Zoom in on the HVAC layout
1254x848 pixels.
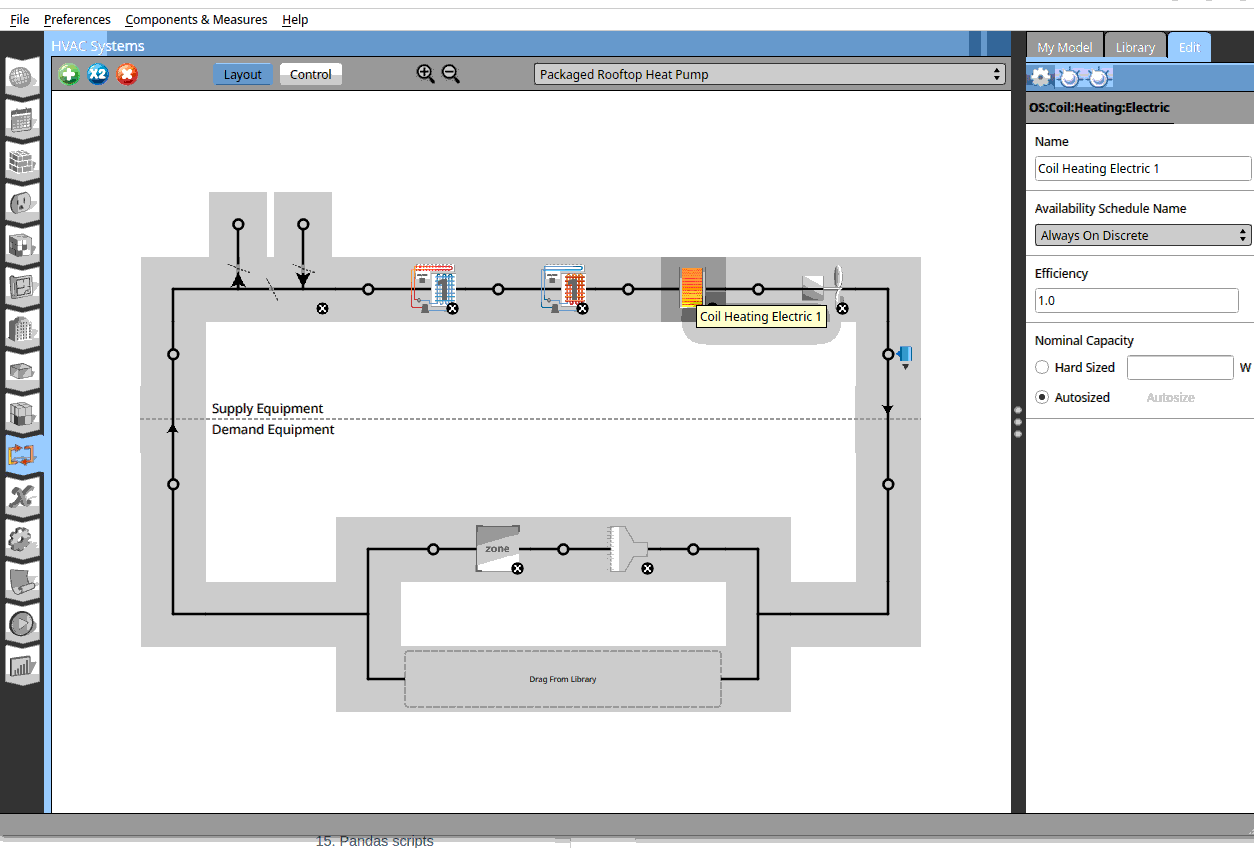coord(426,73)
